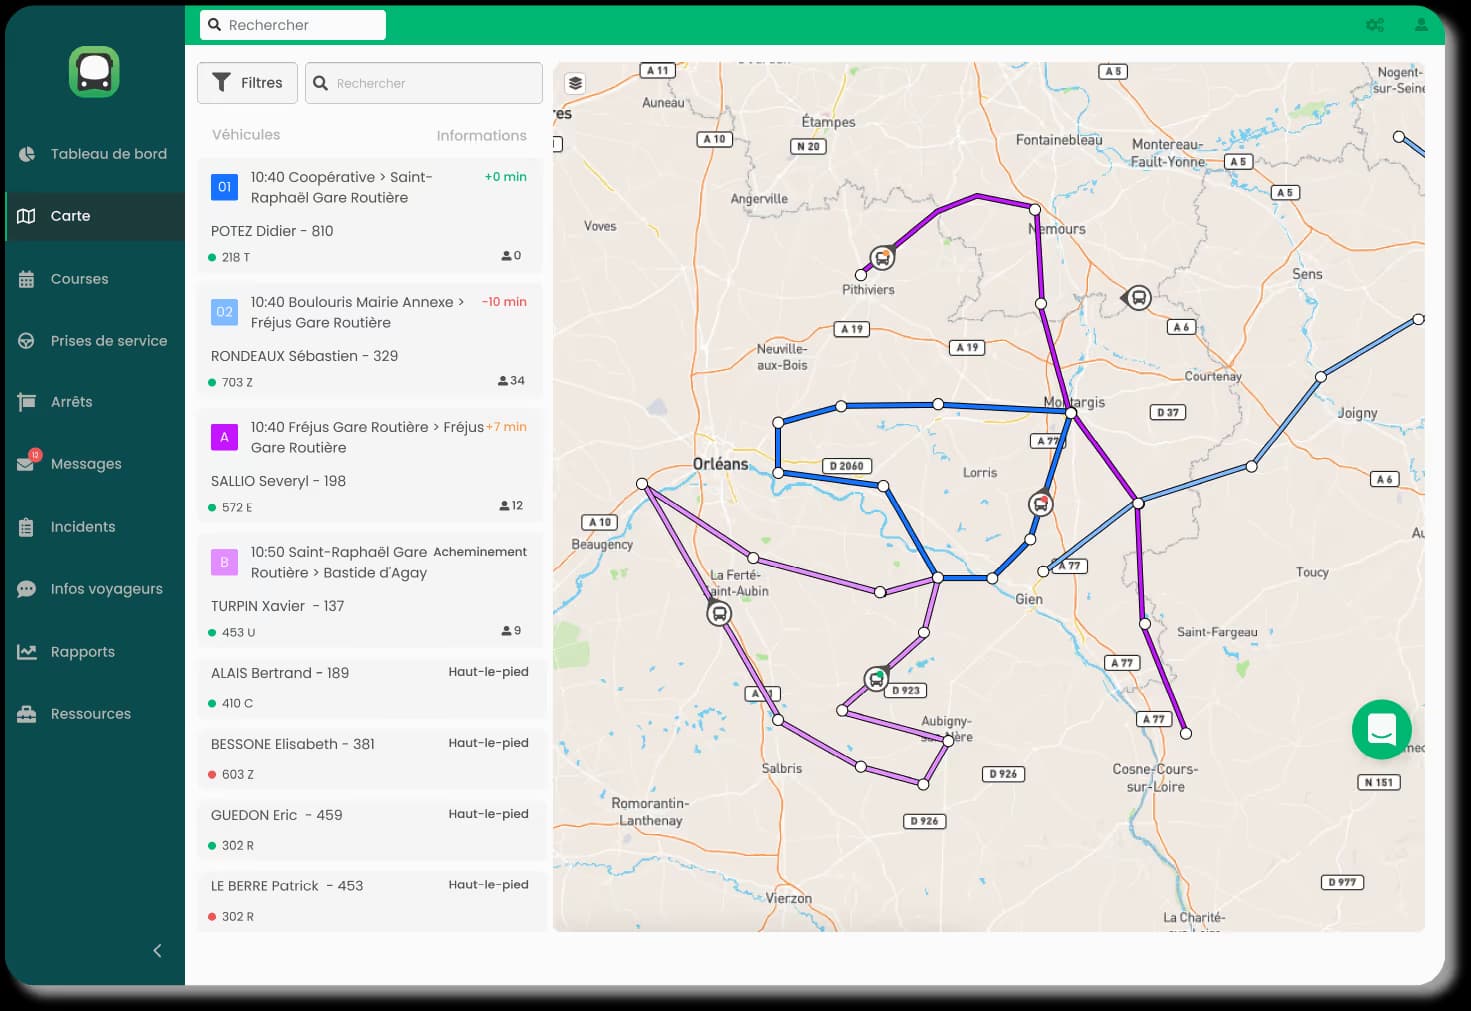Click the bus marker near D 923

pyautogui.click(x=876, y=680)
